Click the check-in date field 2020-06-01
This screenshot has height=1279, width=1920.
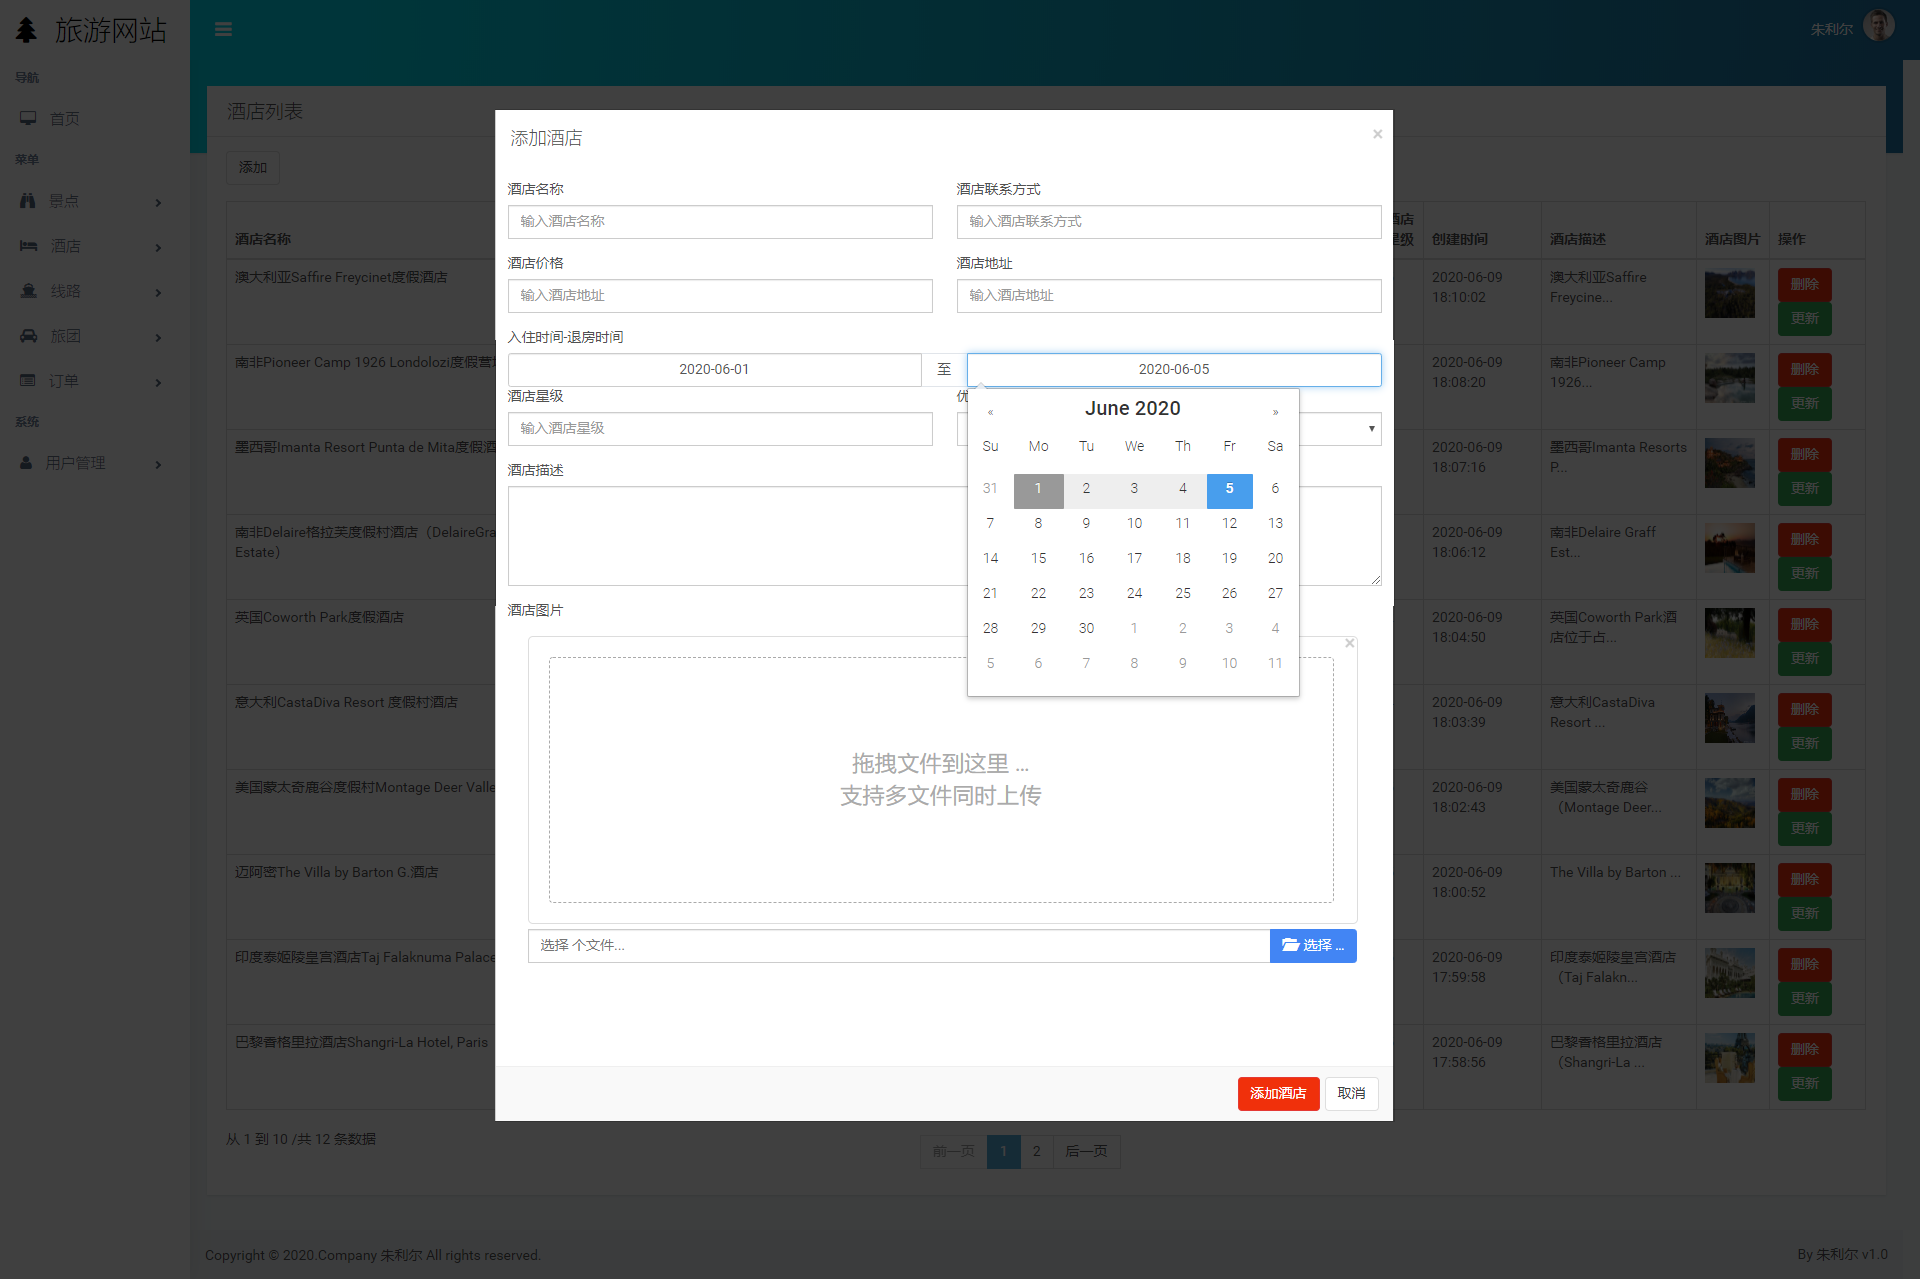[714, 369]
